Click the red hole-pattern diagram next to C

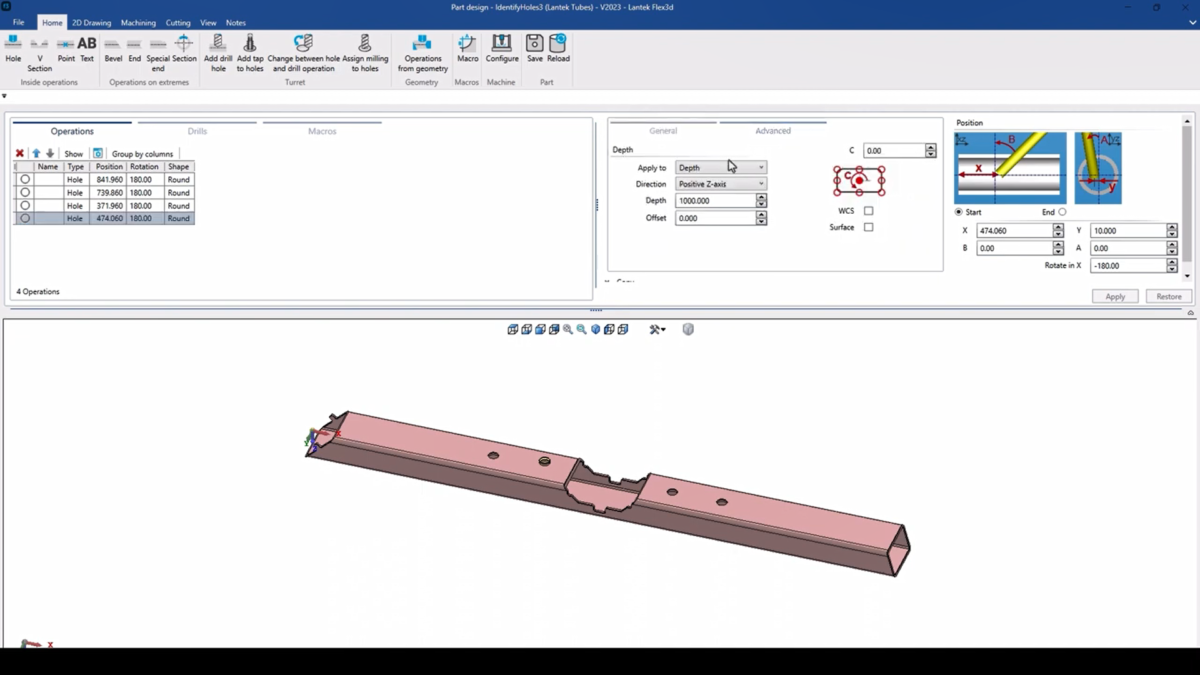859,181
